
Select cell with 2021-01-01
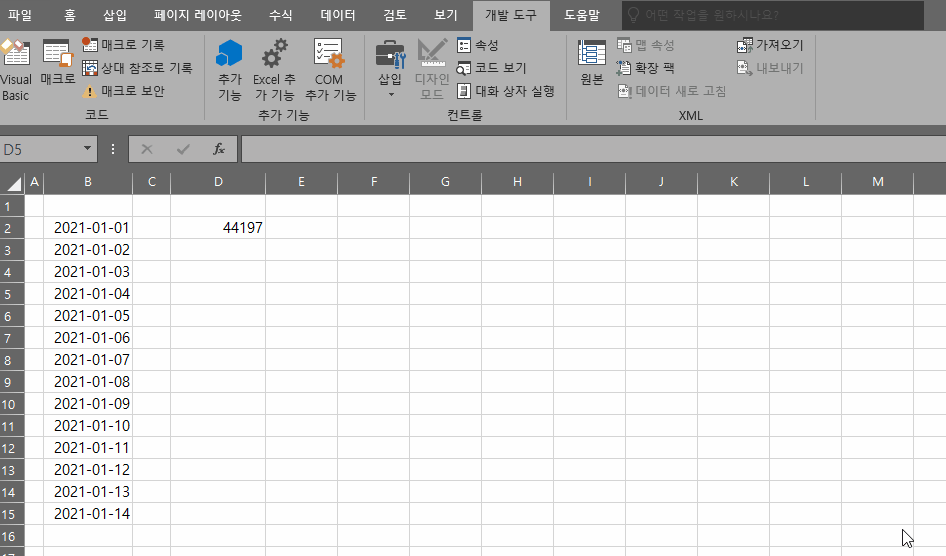pyautogui.click(x=88, y=228)
